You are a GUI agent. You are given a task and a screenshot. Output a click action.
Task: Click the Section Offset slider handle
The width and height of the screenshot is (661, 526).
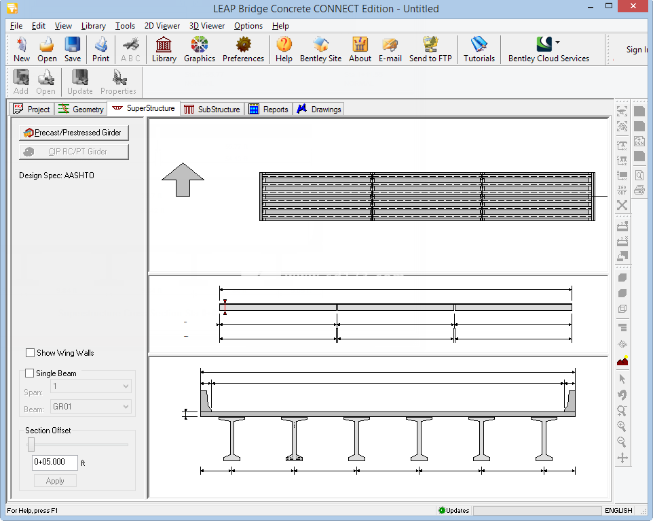click(31, 444)
